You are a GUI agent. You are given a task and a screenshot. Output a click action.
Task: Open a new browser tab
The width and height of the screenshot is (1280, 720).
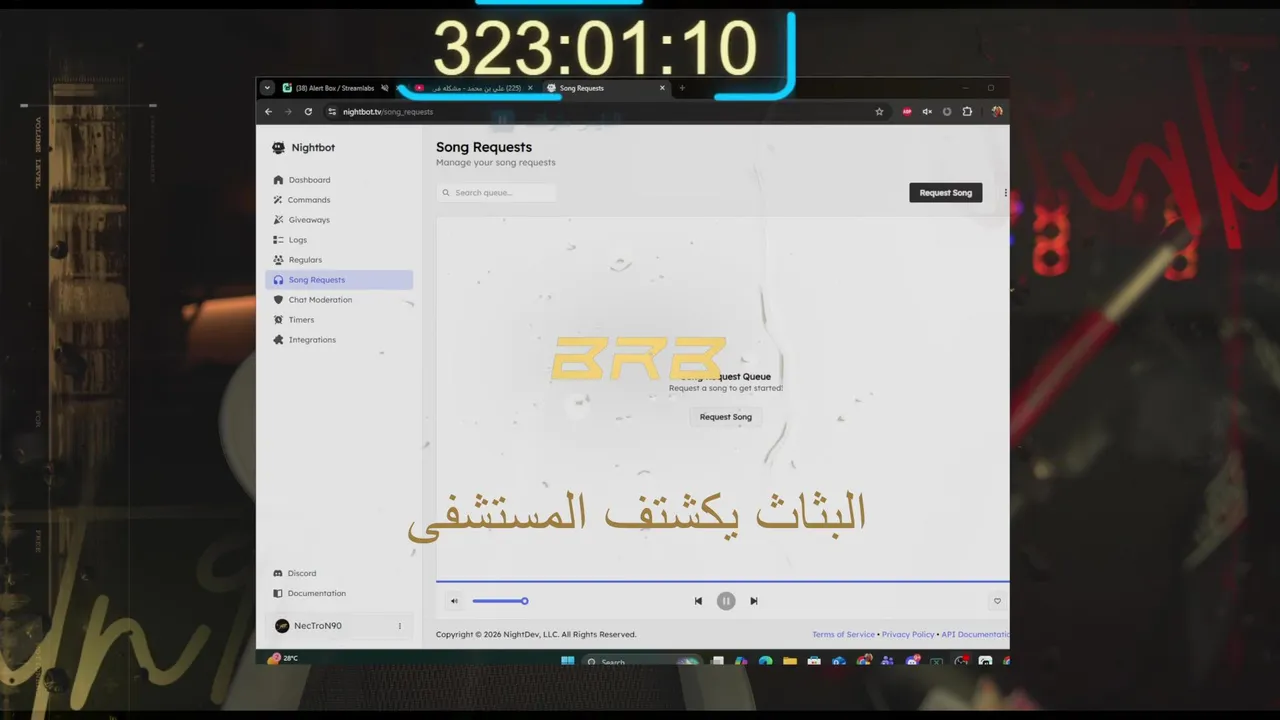pos(682,88)
